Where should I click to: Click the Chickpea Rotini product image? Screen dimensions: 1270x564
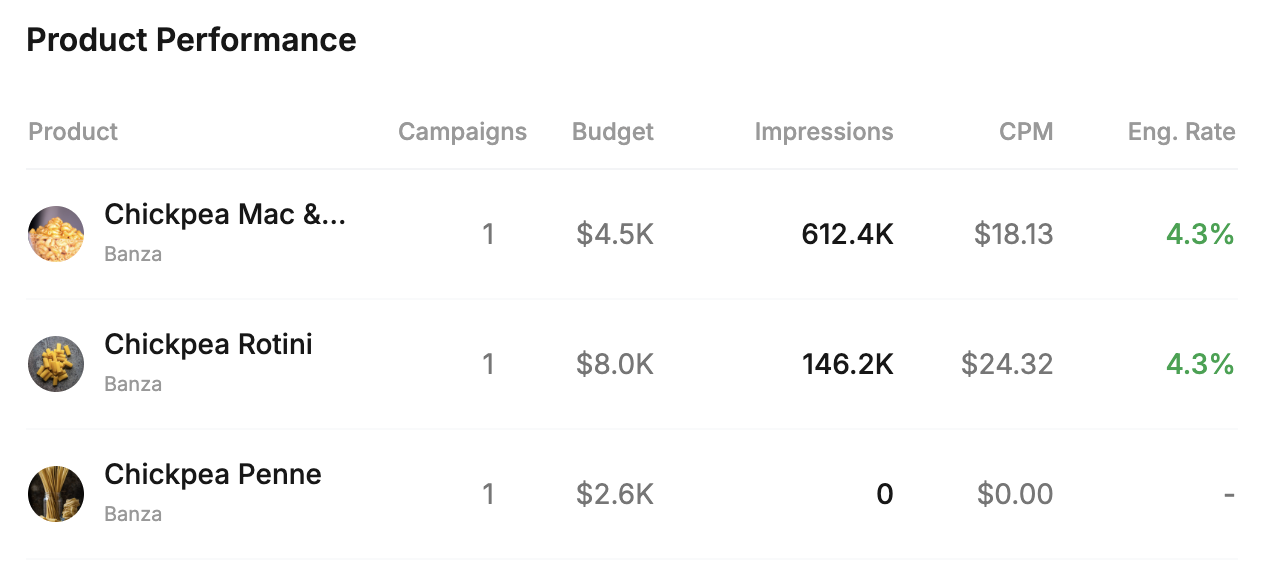pyautogui.click(x=56, y=364)
